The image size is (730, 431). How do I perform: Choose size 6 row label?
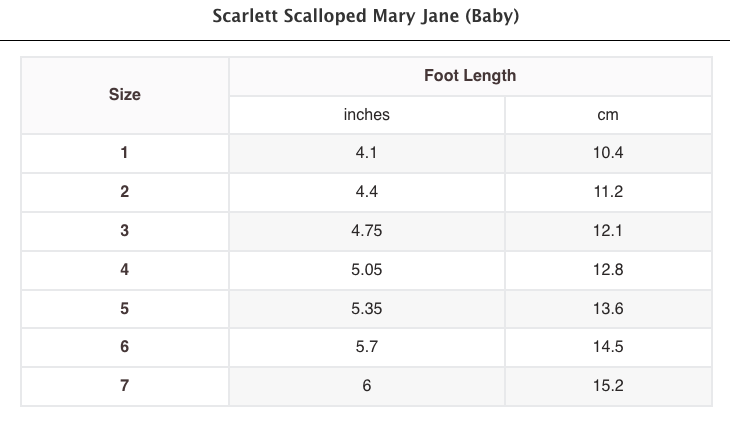124,347
